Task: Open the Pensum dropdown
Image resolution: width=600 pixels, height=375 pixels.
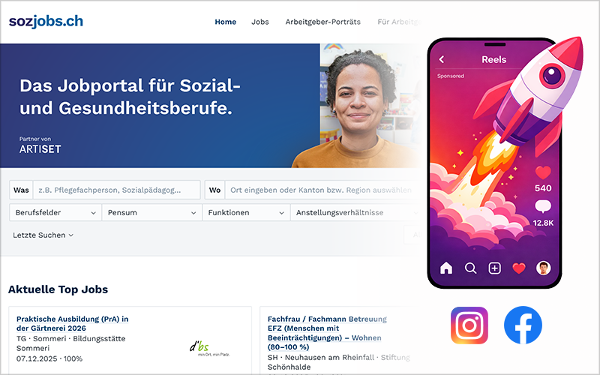Action: [x=152, y=212]
